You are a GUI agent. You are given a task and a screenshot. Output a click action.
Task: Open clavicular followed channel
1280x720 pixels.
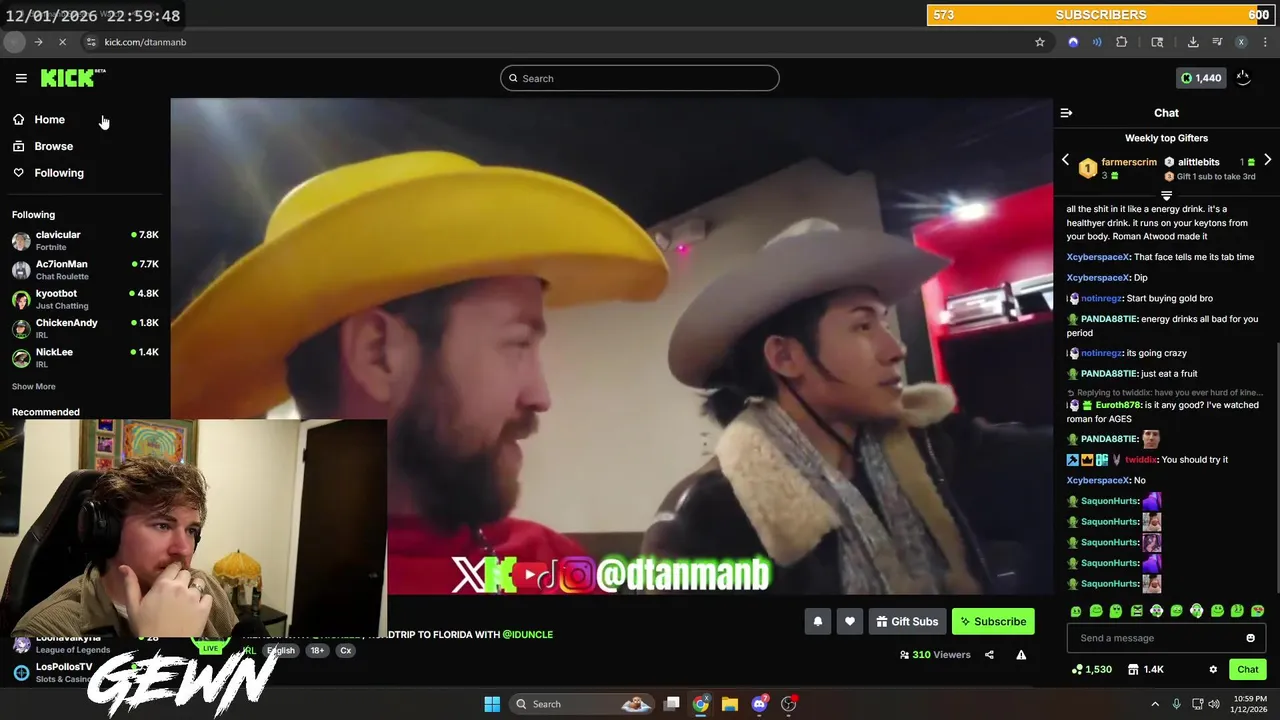point(85,240)
